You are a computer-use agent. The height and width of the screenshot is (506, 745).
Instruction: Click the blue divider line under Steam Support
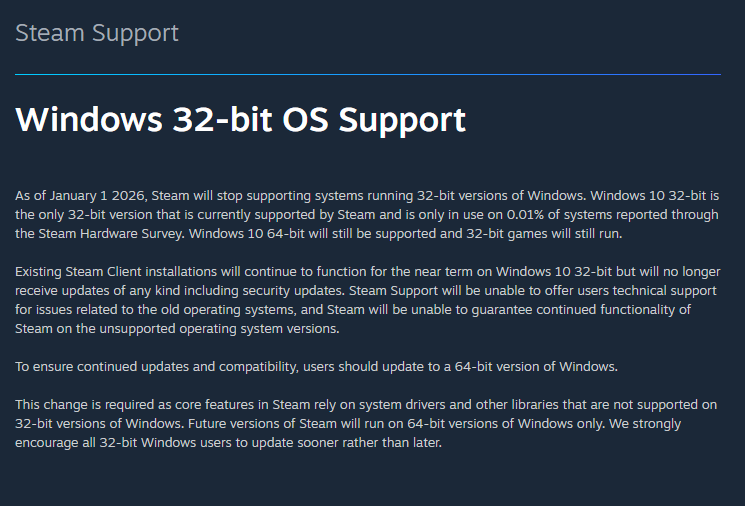tap(368, 74)
